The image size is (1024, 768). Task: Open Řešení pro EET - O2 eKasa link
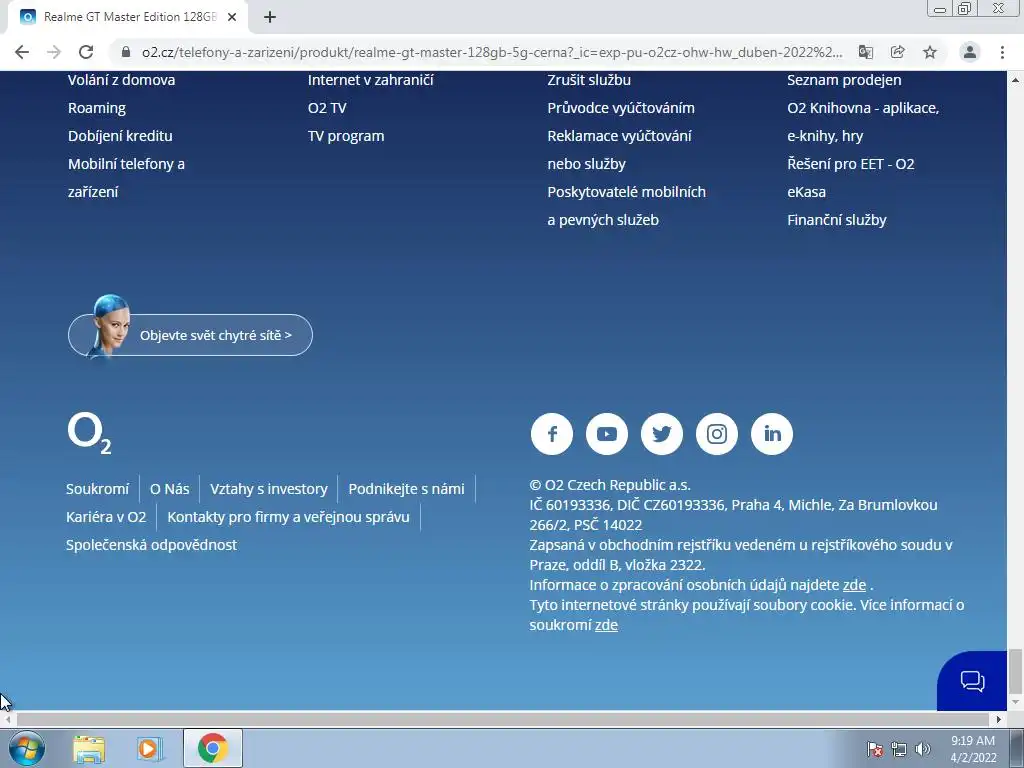coord(850,178)
